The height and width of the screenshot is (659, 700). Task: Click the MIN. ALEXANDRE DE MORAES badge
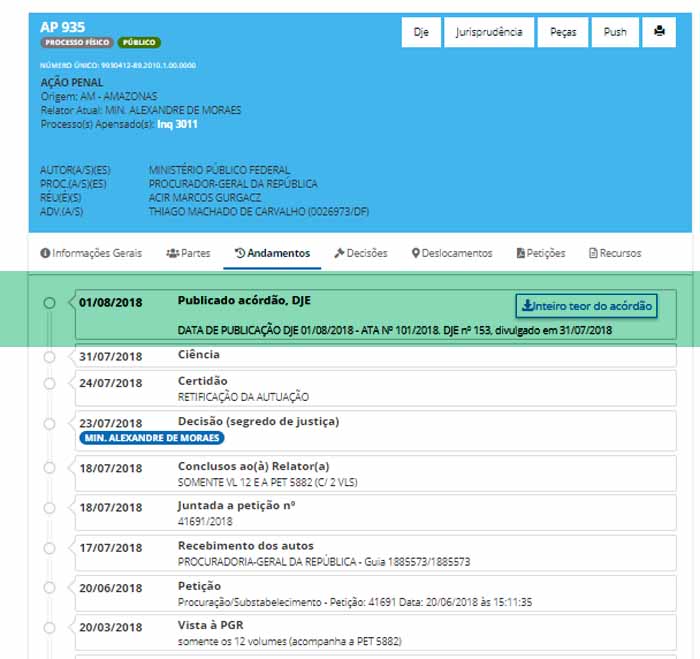click(x=152, y=437)
